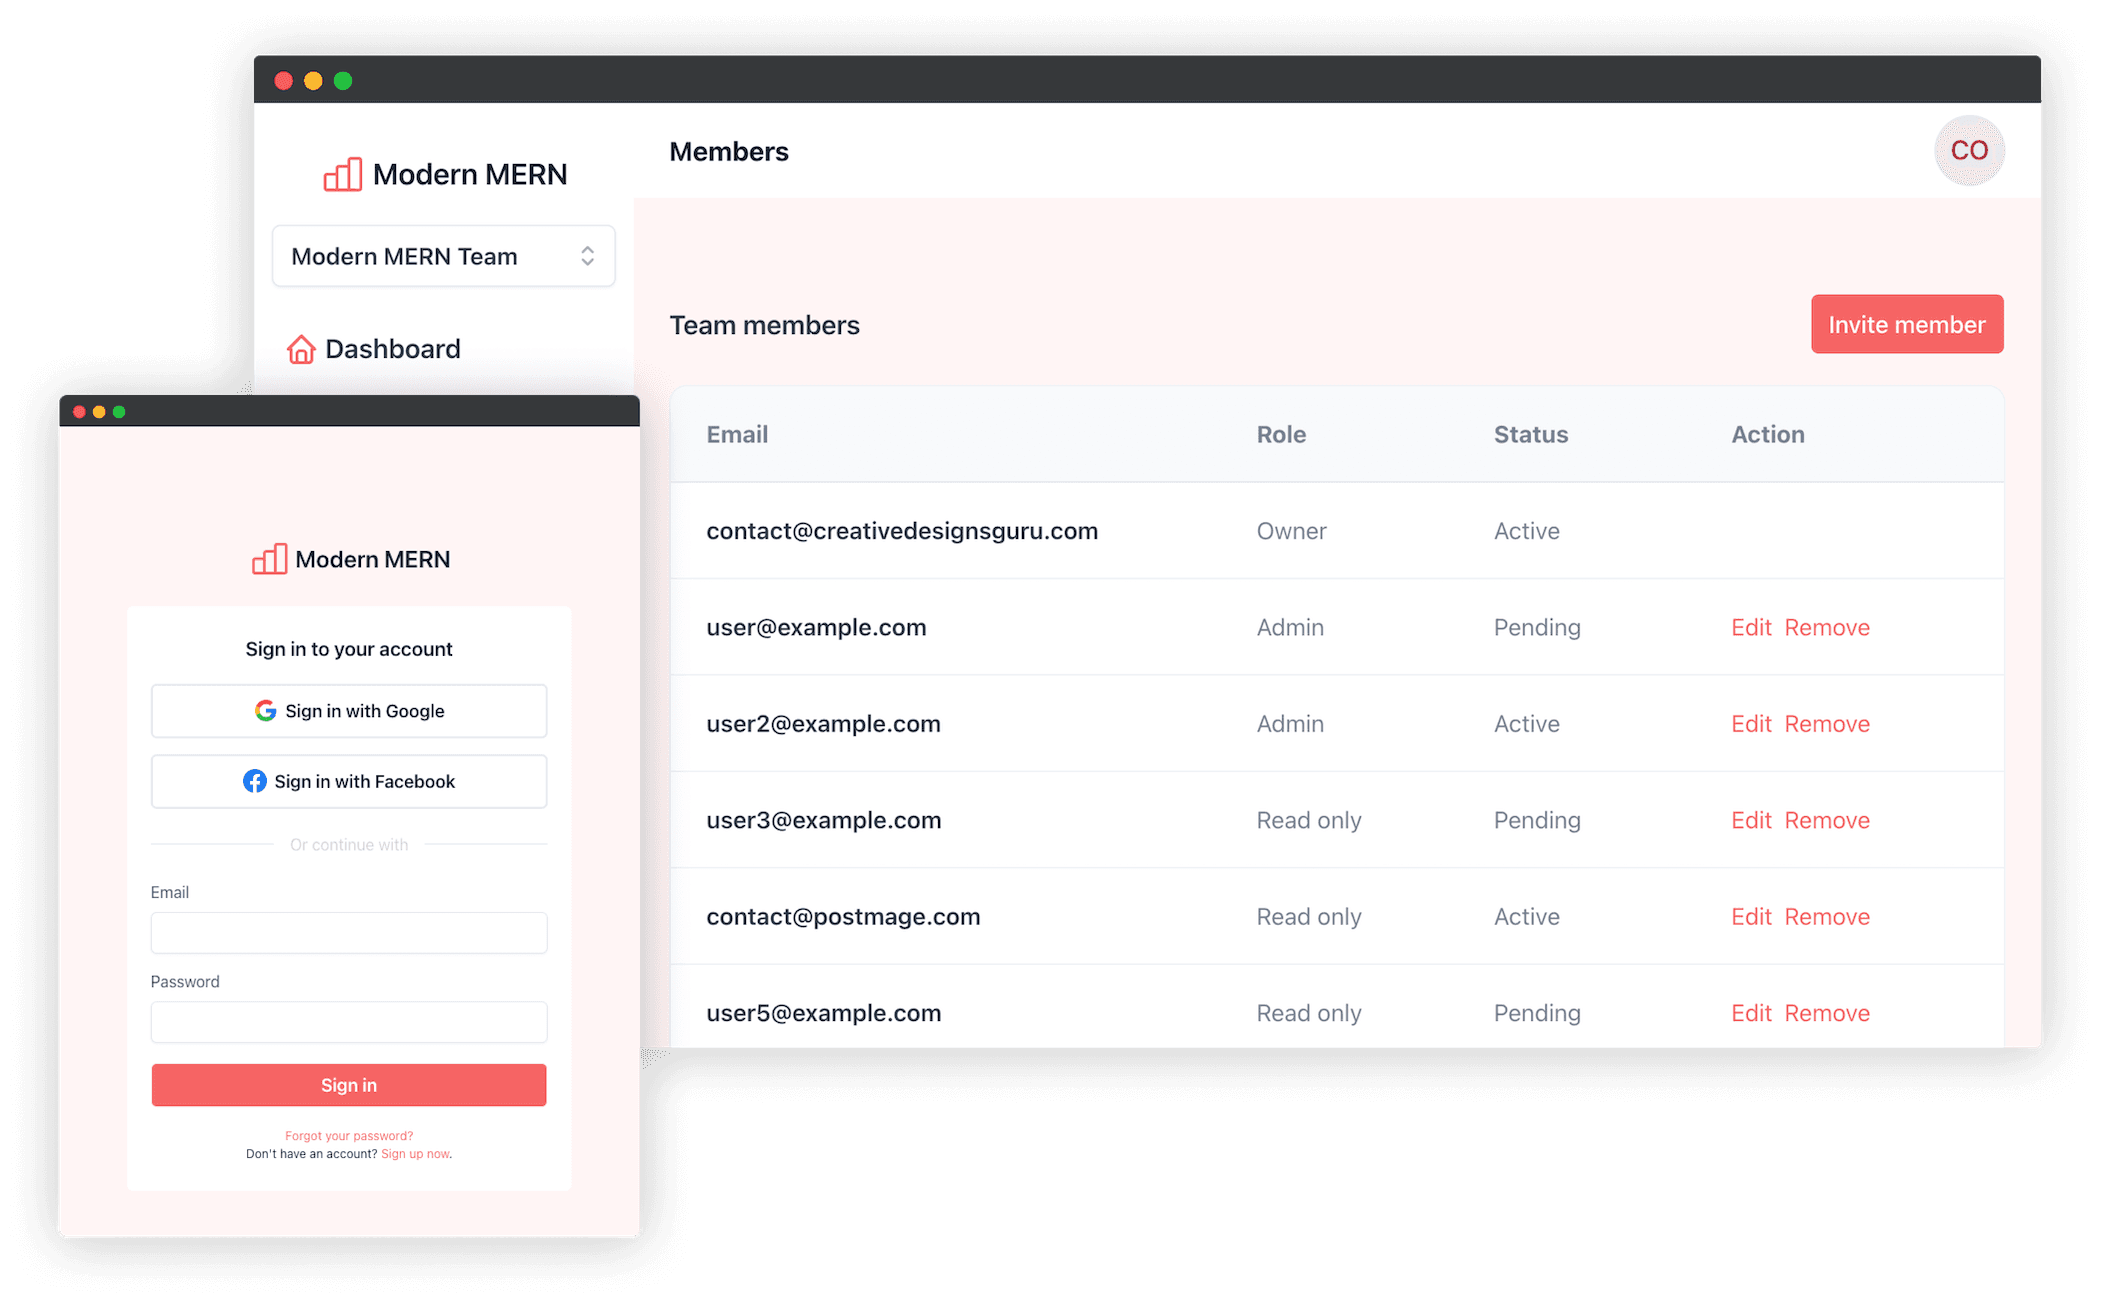Open the Sign up now link
This screenshot has width=2101, height=1300.
click(x=414, y=1154)
